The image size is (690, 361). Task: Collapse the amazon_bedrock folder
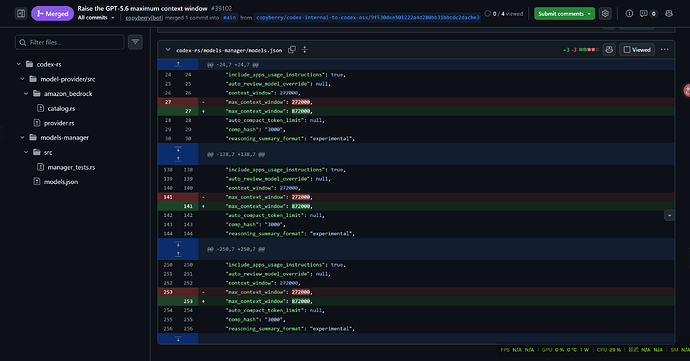[x=26, y=94]
